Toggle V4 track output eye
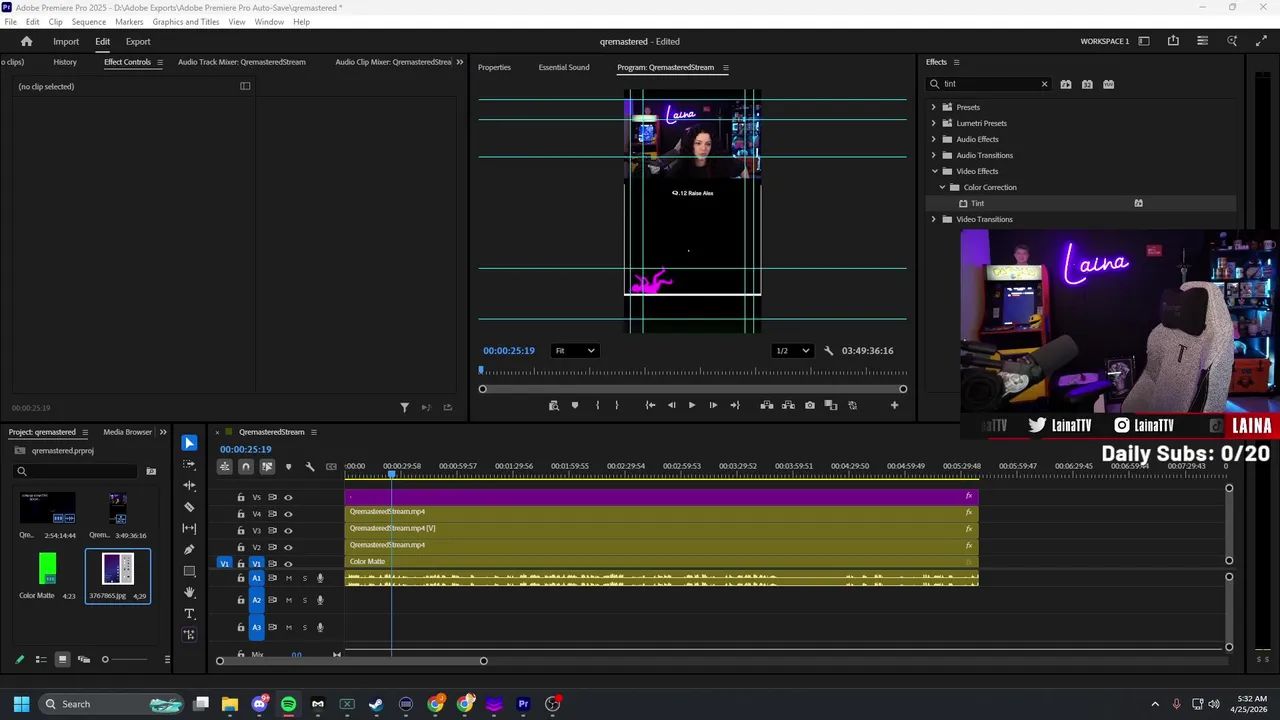The height and width of the screenshot is (720, 1280). (x=288, y=514)
